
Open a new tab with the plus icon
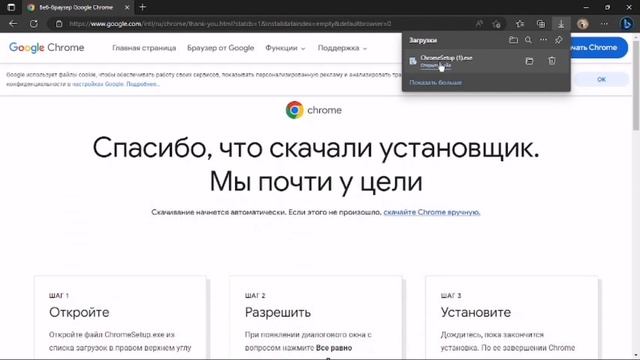click(x=142, y=7)
